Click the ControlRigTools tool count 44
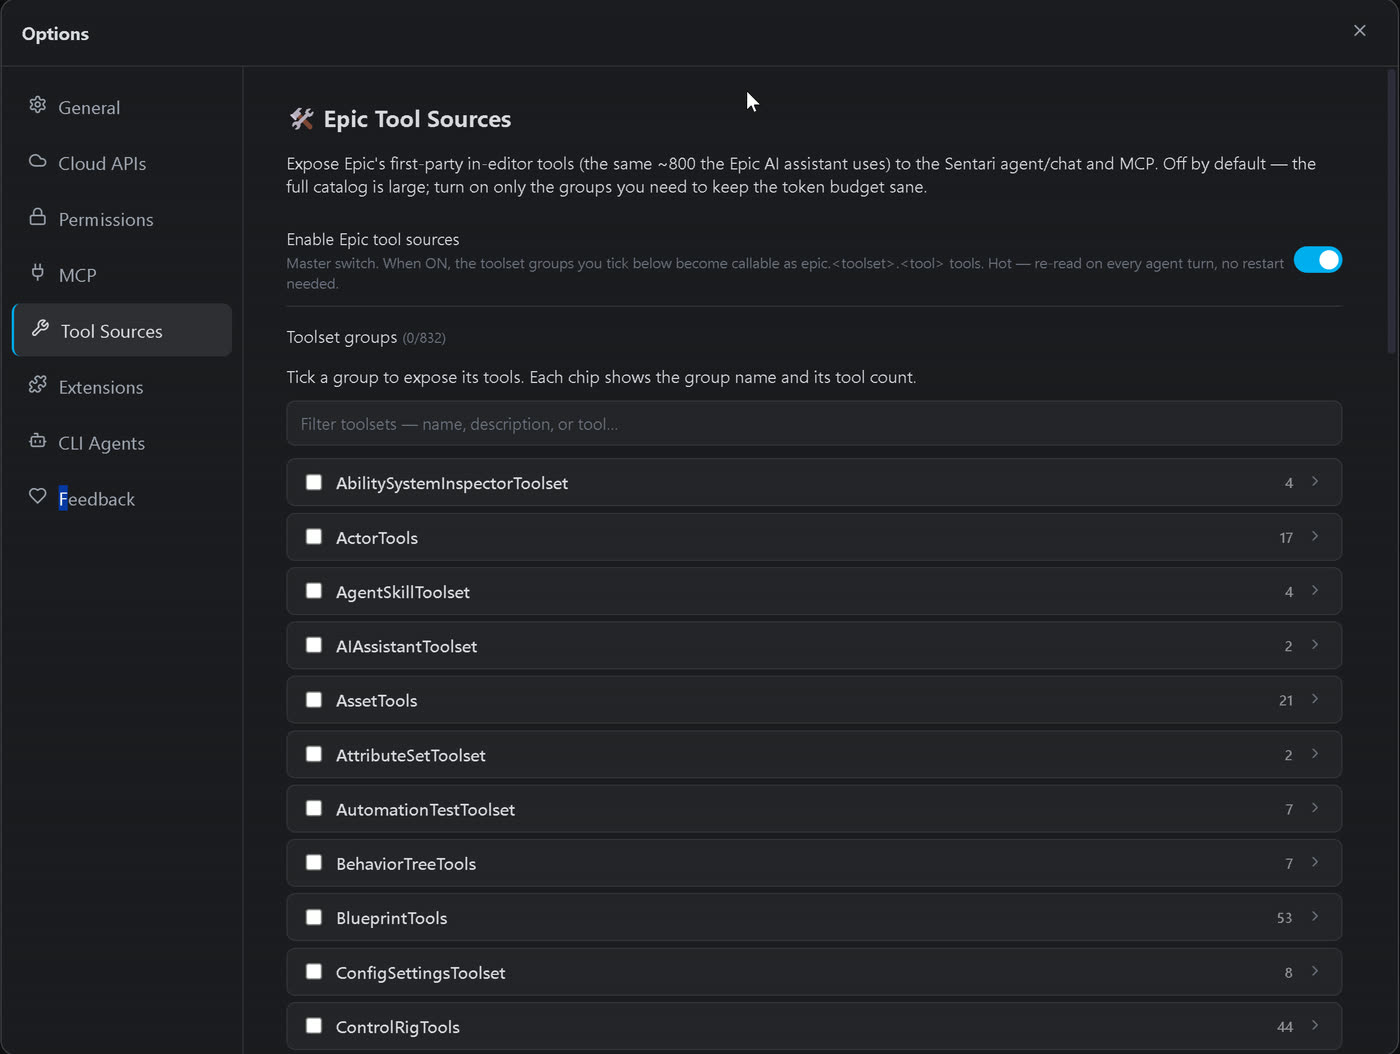The width and height of the screenshot is (1400, 1054). pyautogui.click(x=1285, y=1027)
